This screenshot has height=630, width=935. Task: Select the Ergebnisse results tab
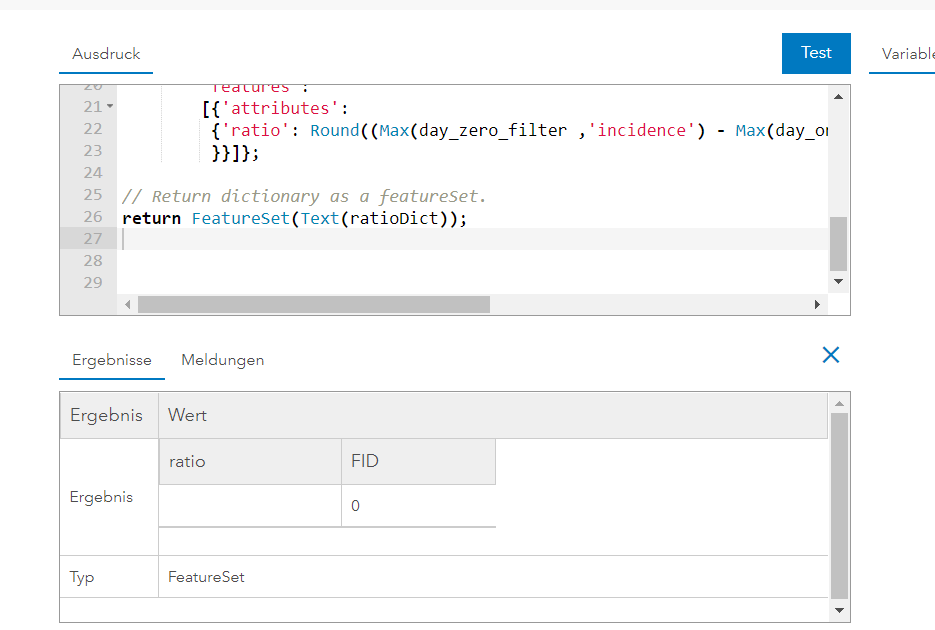[x=111, y=360]
